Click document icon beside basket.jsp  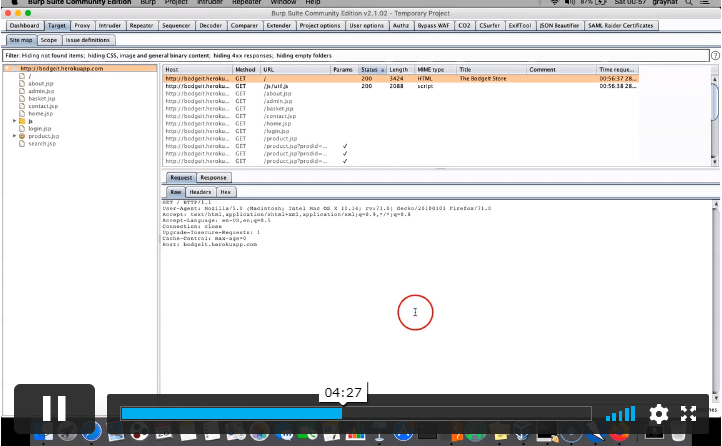(22, 98)
